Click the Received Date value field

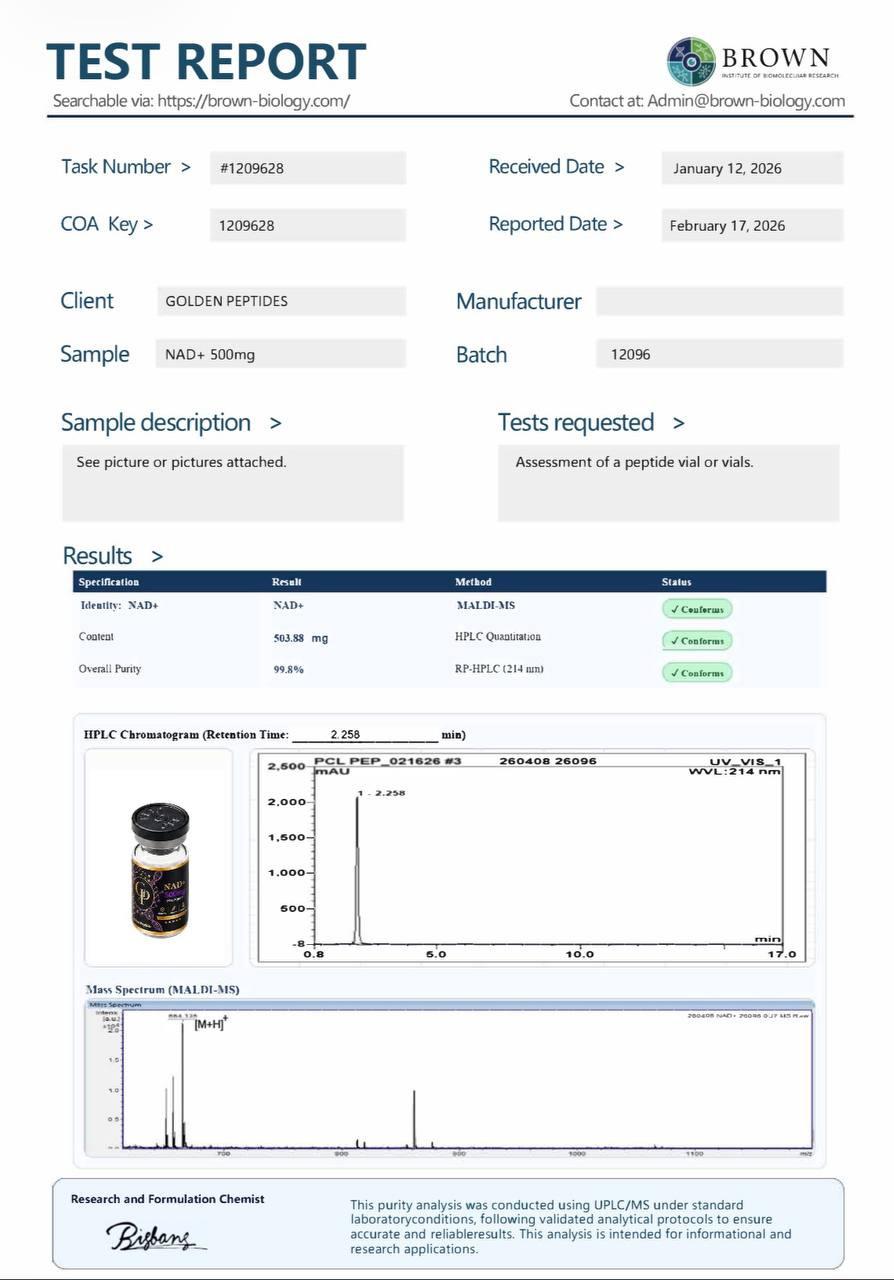tap(752, 168)
